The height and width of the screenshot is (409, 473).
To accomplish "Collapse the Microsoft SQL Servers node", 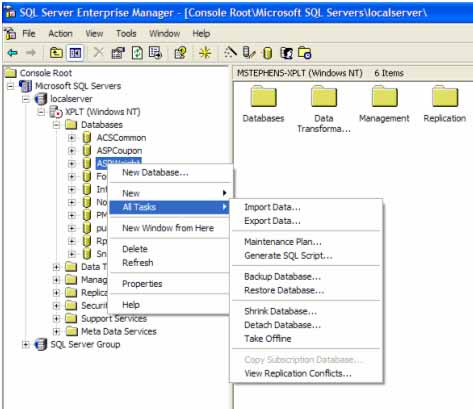I will (x=10, y=86).
